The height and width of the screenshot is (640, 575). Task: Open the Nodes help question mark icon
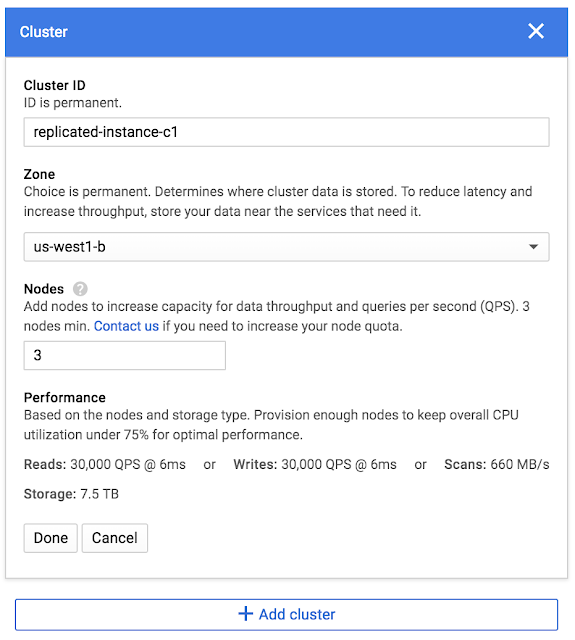point(80,289)
